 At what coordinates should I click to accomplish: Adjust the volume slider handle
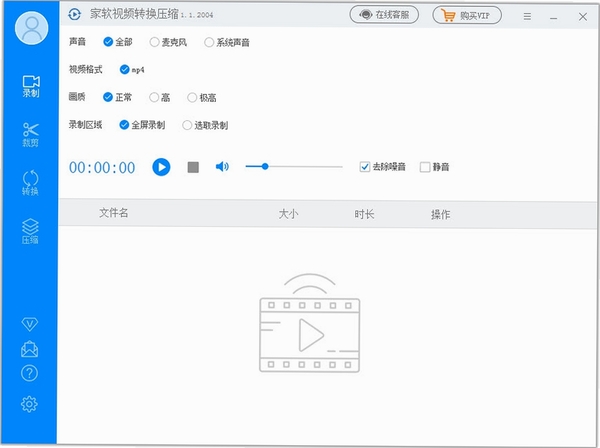[x=265, y=166]
